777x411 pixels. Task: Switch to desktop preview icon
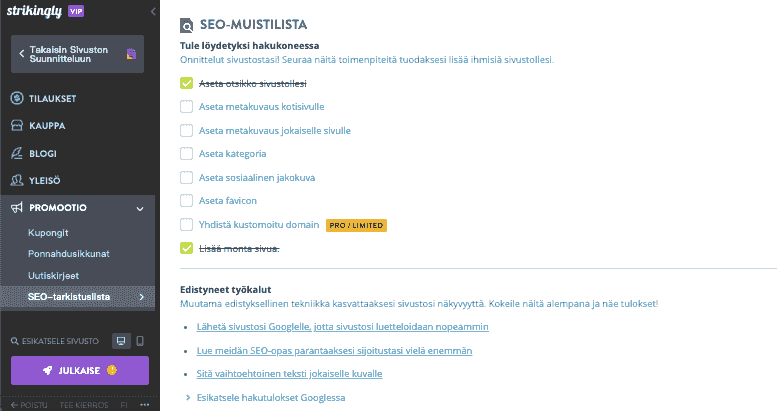click(121, 341)
